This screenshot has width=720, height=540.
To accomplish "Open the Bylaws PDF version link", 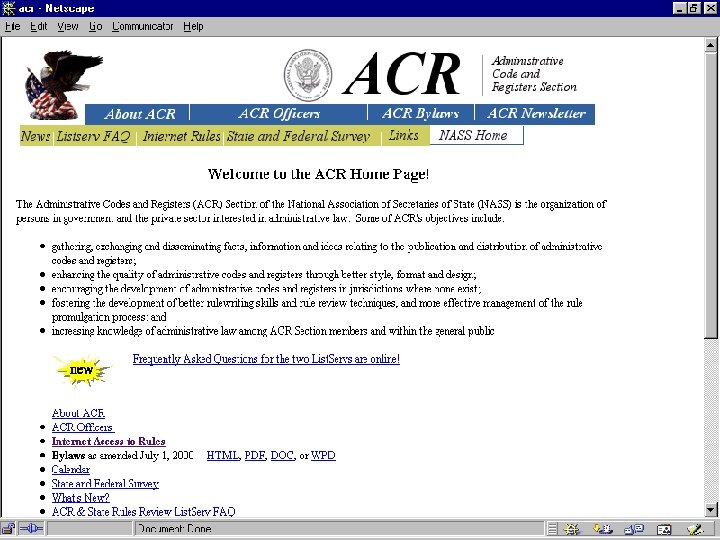I will click(255, 456).
